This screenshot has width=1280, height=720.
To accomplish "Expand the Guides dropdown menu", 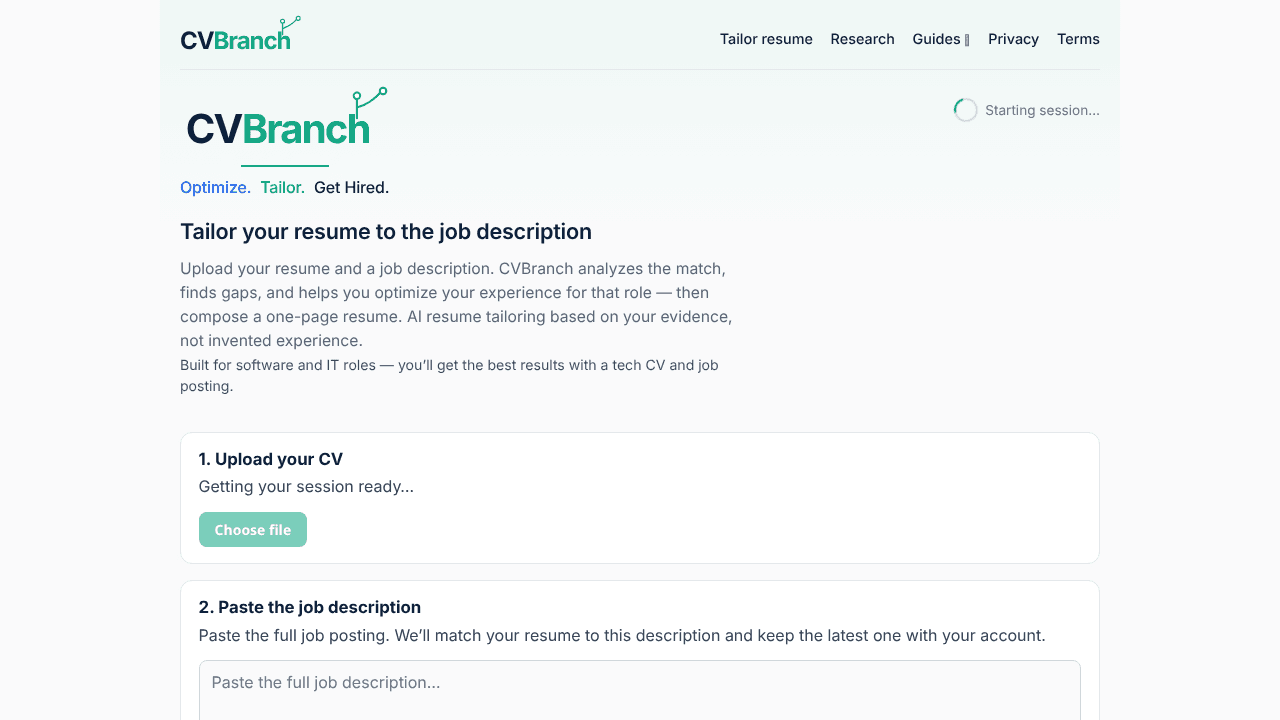I will [x=941, y=39].
